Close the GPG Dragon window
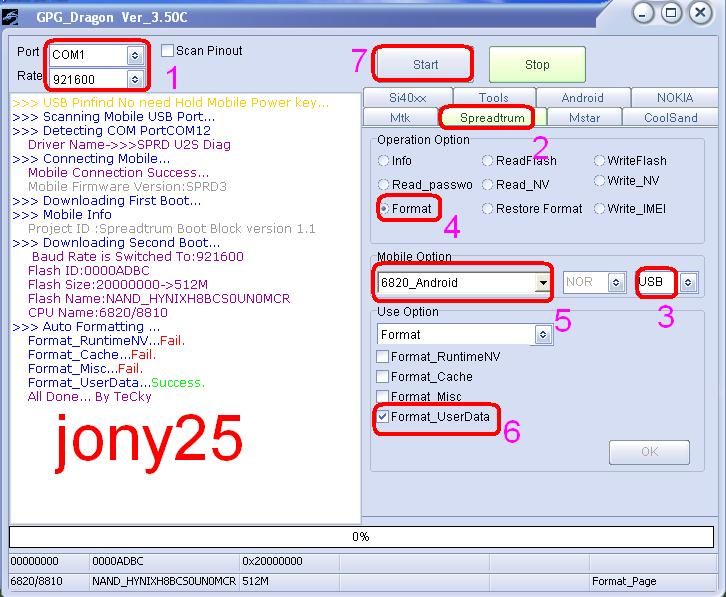This screenshot has width=726, height=597. (x=701, y=13)
